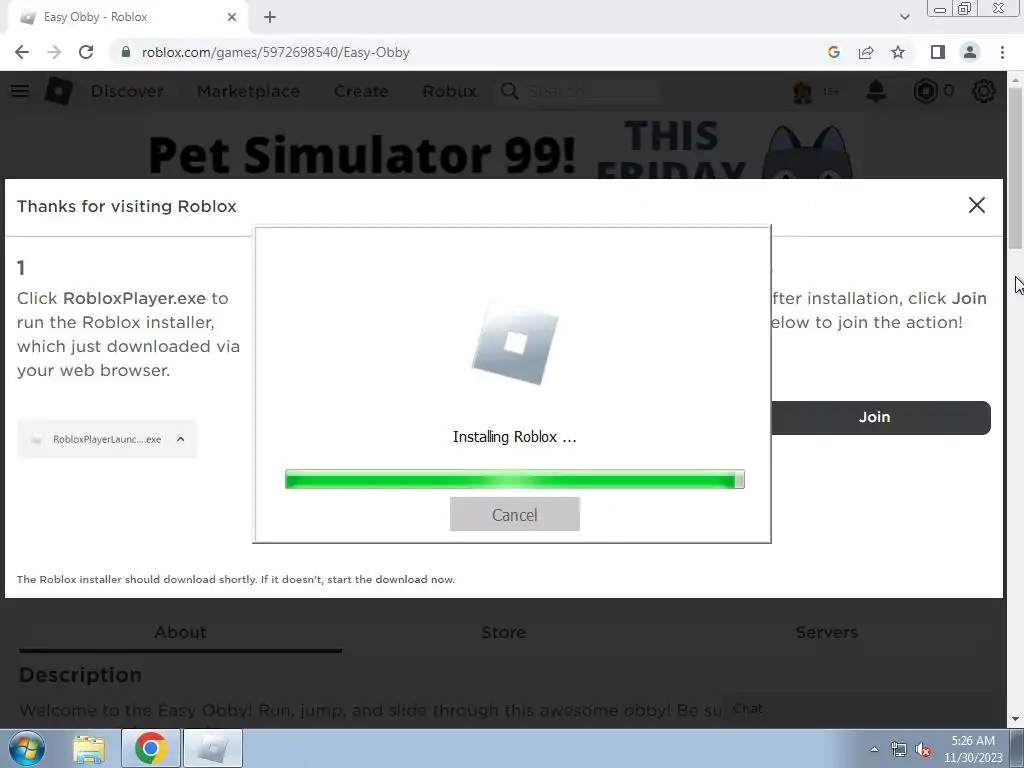Bookmark this page with the star

coord(898,52)
